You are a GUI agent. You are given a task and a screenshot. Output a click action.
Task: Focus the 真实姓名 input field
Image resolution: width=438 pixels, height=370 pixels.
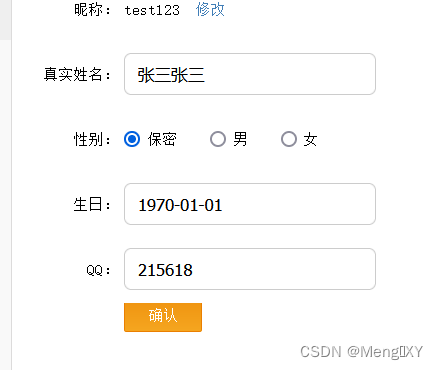click(250, 74)
